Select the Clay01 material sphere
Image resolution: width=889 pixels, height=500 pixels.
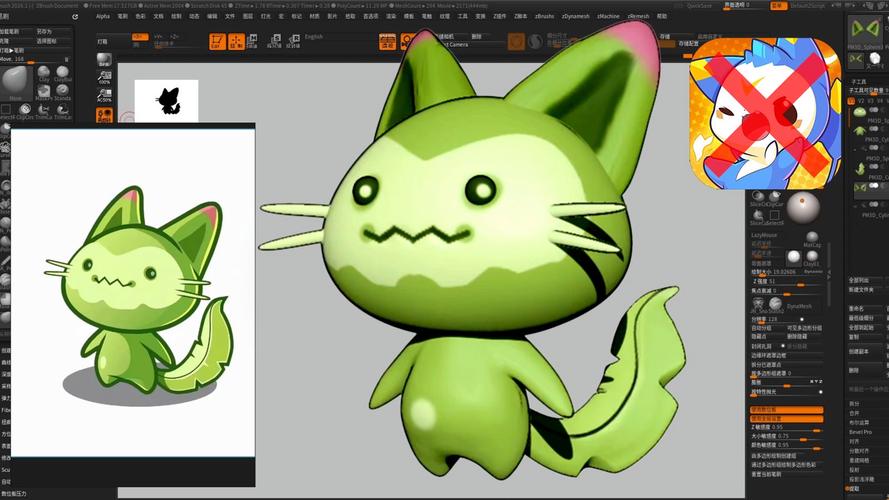[x=812, y=259]
